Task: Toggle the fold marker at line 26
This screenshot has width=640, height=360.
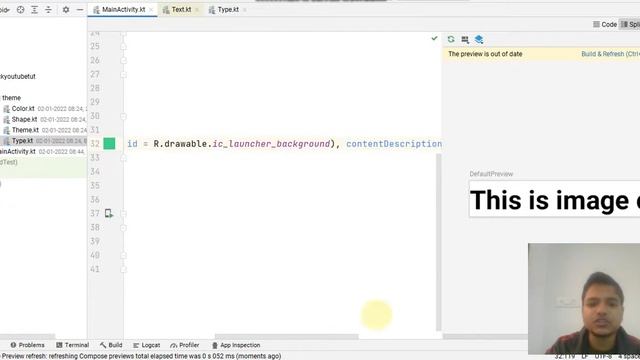Action: pyautogui.click(x=123, y=60)
